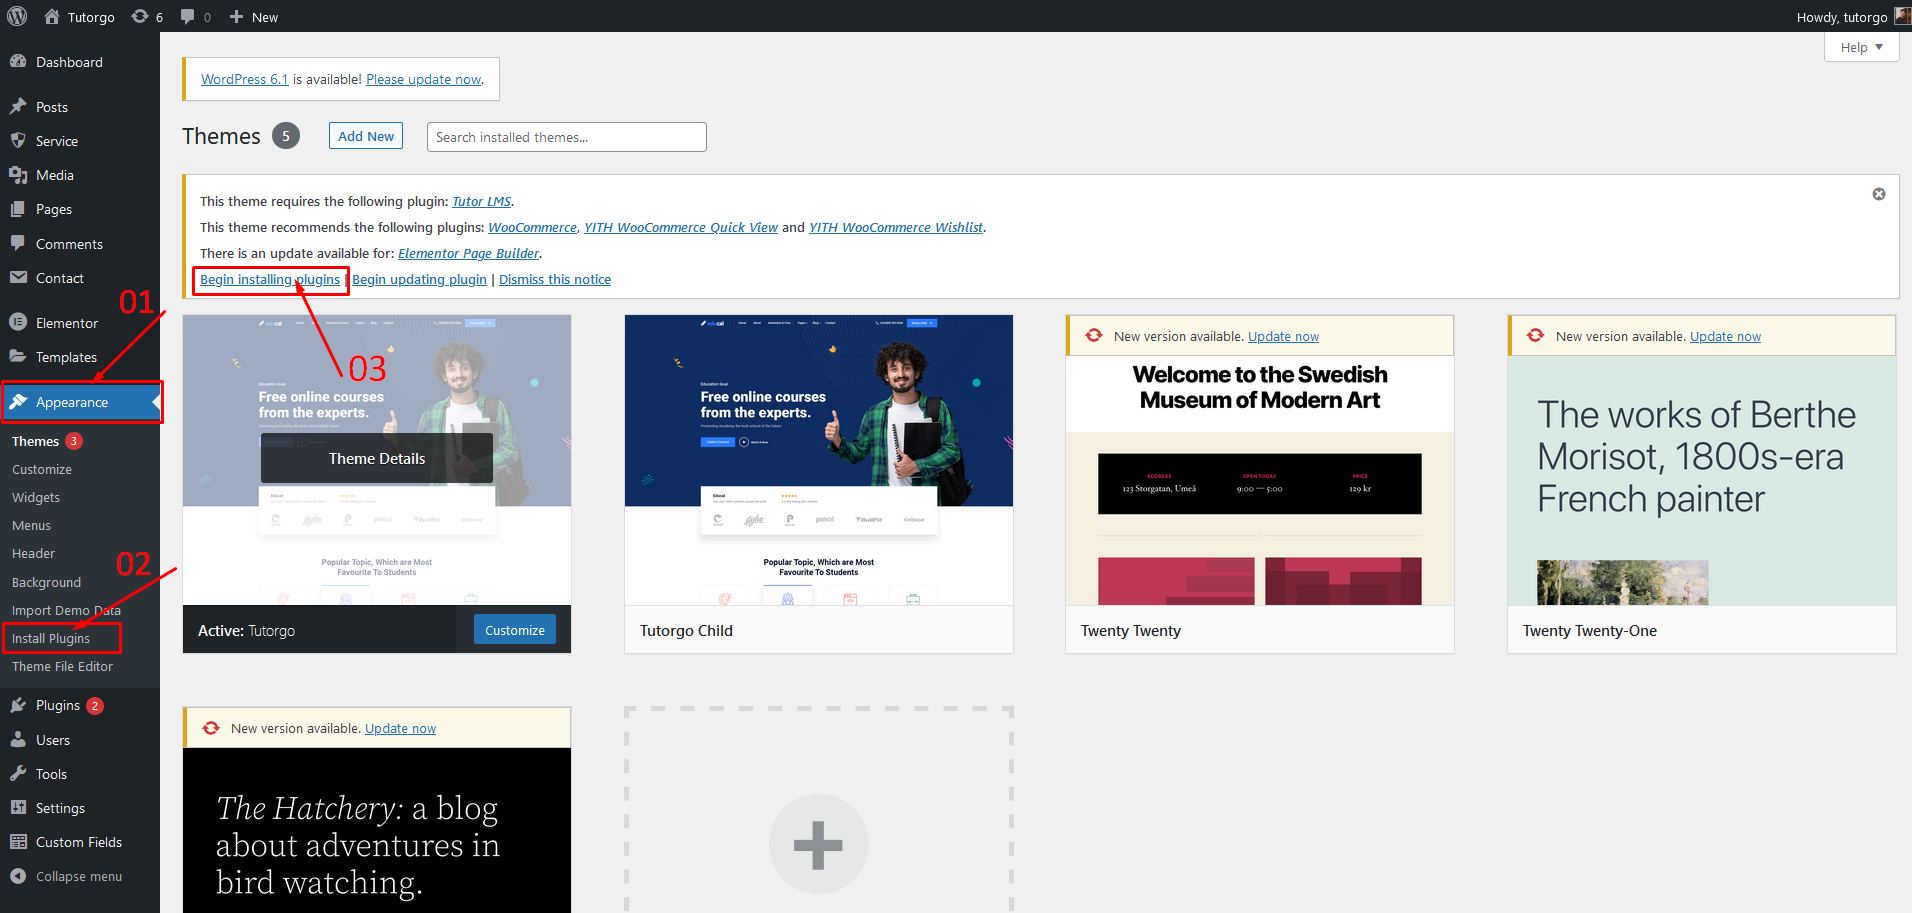Expand the Help dropdown tab
Image resolution: width=1912 pixels, height=913 pixels.
[x=1861, y=47]
